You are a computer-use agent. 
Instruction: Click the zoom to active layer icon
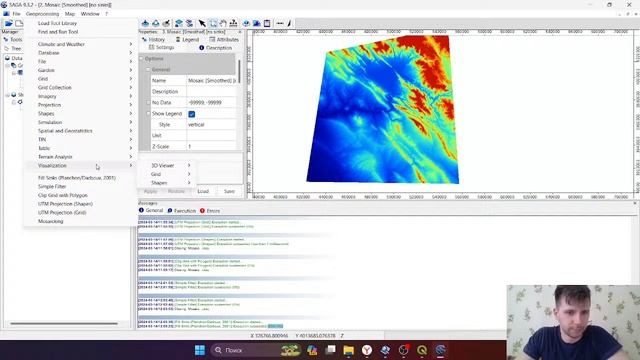156,23
